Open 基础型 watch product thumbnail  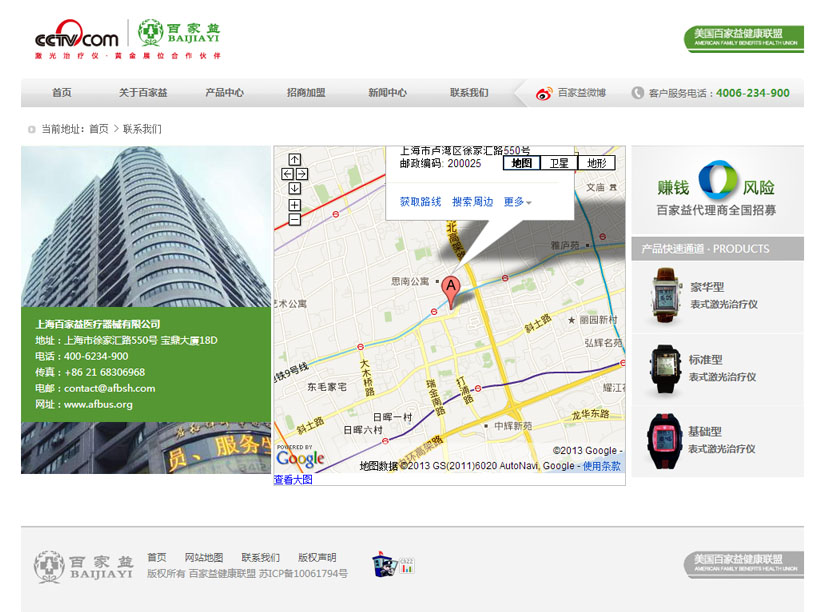[663, 441]
